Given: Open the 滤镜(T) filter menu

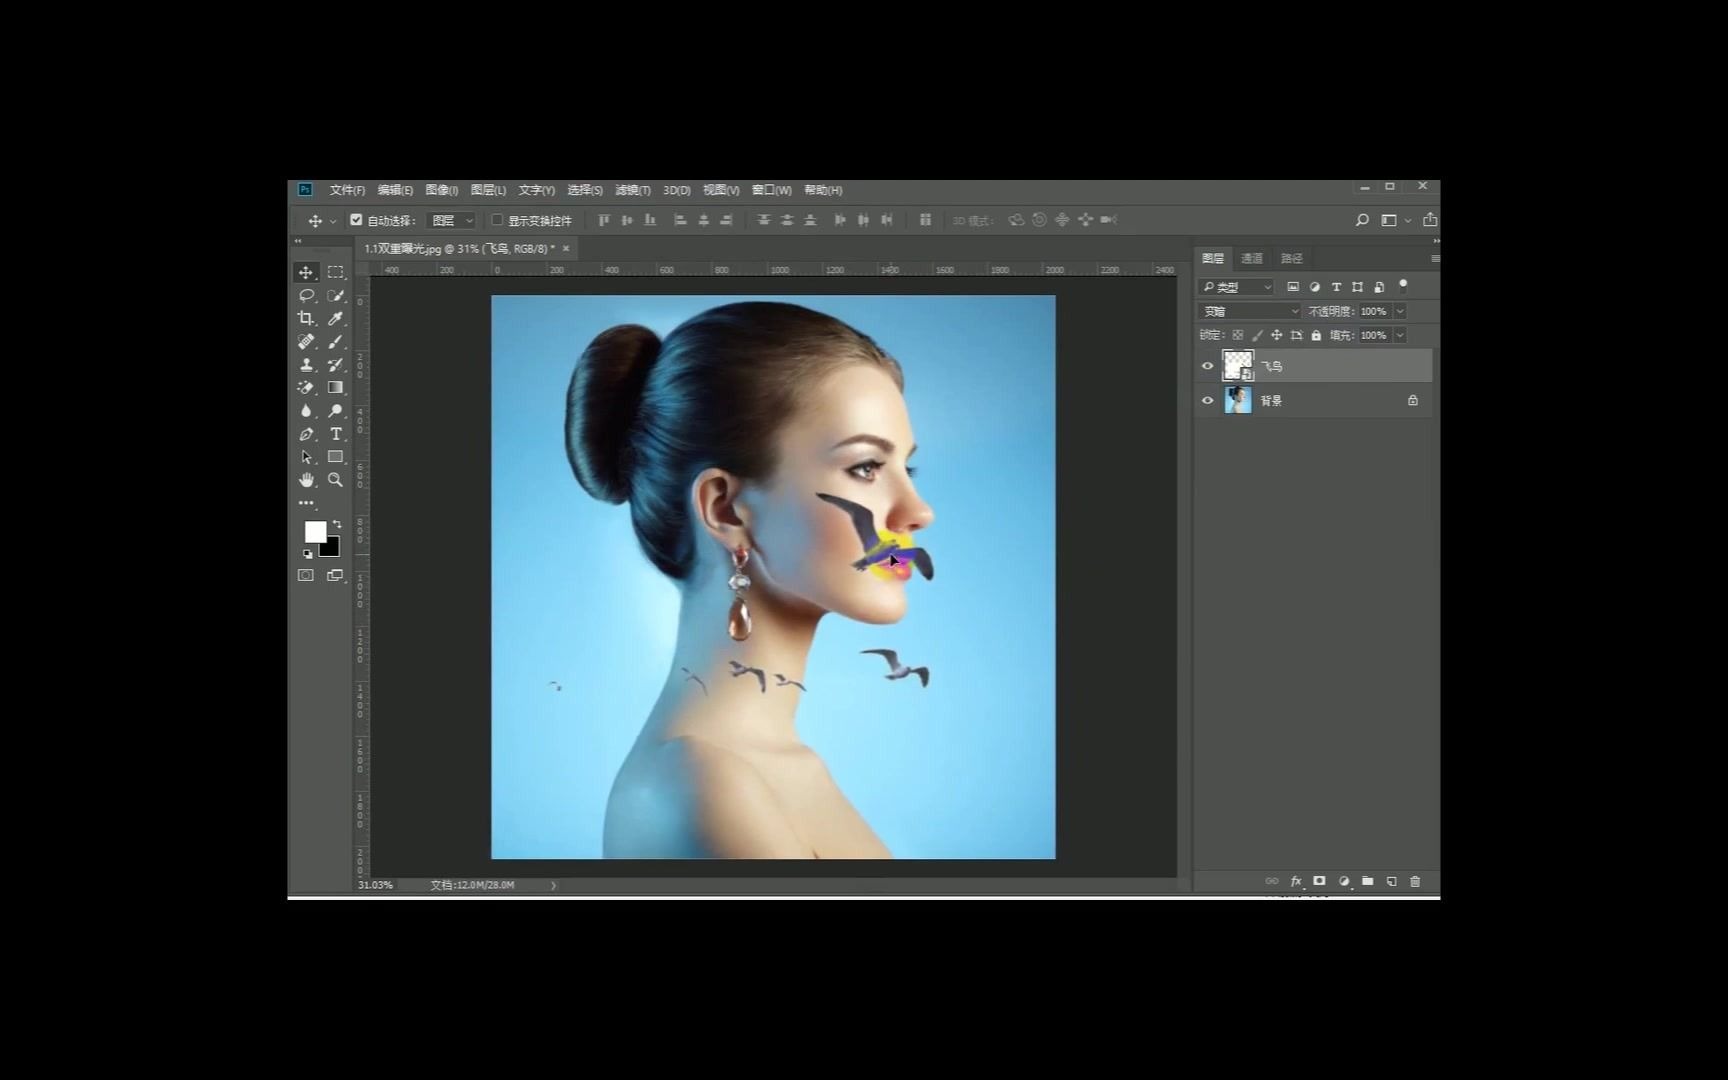Looking at the screenshot, I should [x=632, y=190].
